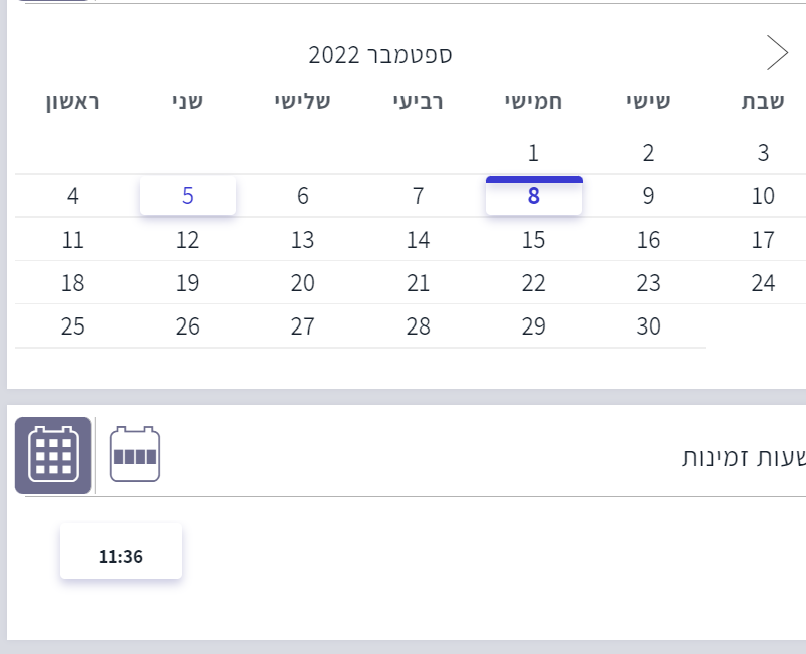Image resolution: width=806 pixels, height=654 pixels.
Task: Click date 12 in Monday column
Action: click(x=188, y=240)
